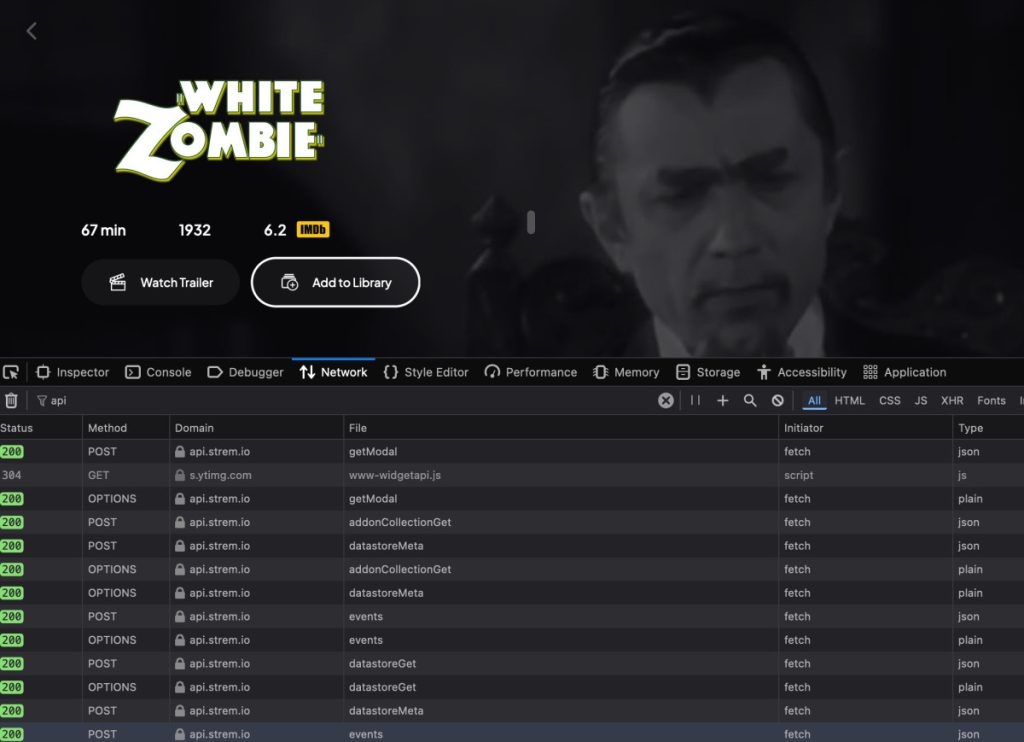Sort by the File column header
The height and width of the screenshot is (742, 1024).
point(561,428)
